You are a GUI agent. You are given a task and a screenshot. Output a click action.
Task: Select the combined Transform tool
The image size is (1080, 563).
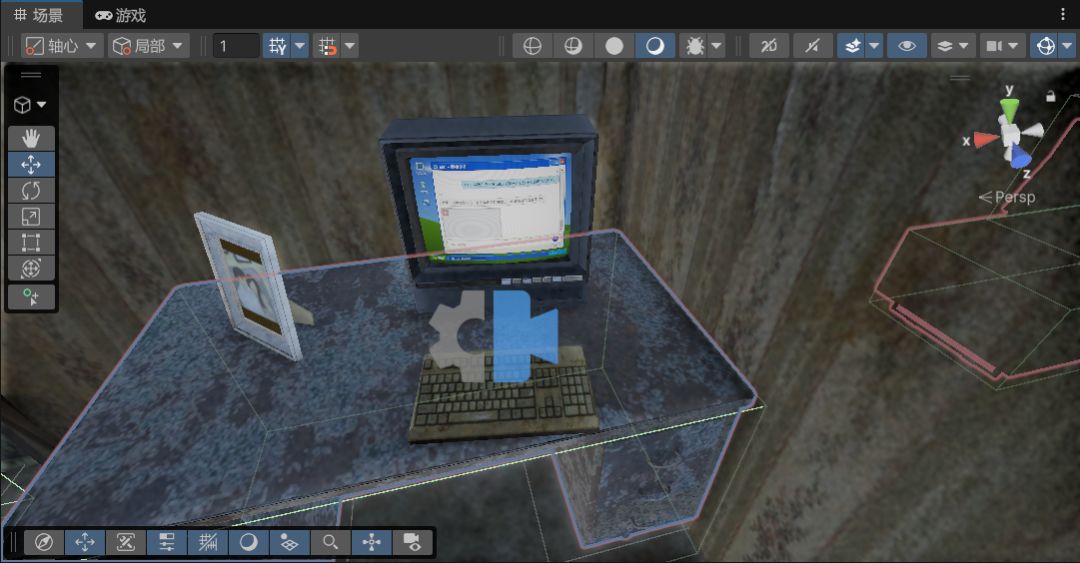point(31,269)
